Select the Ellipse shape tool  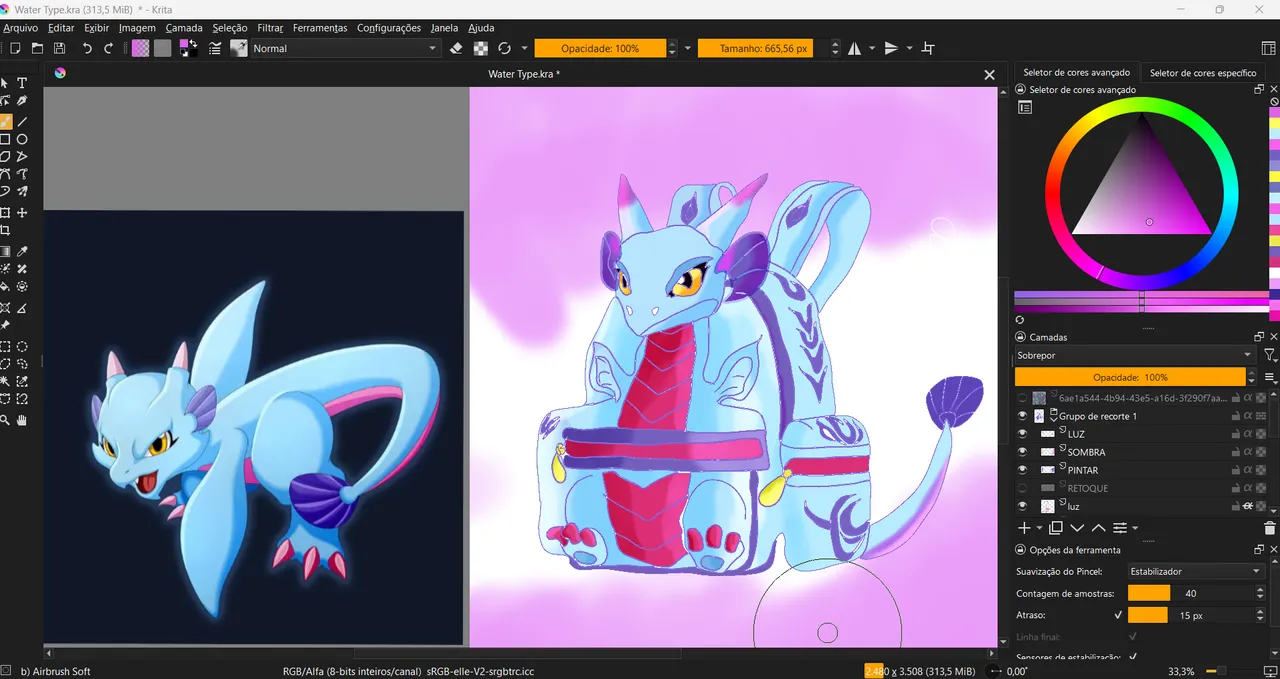(22, 139)
